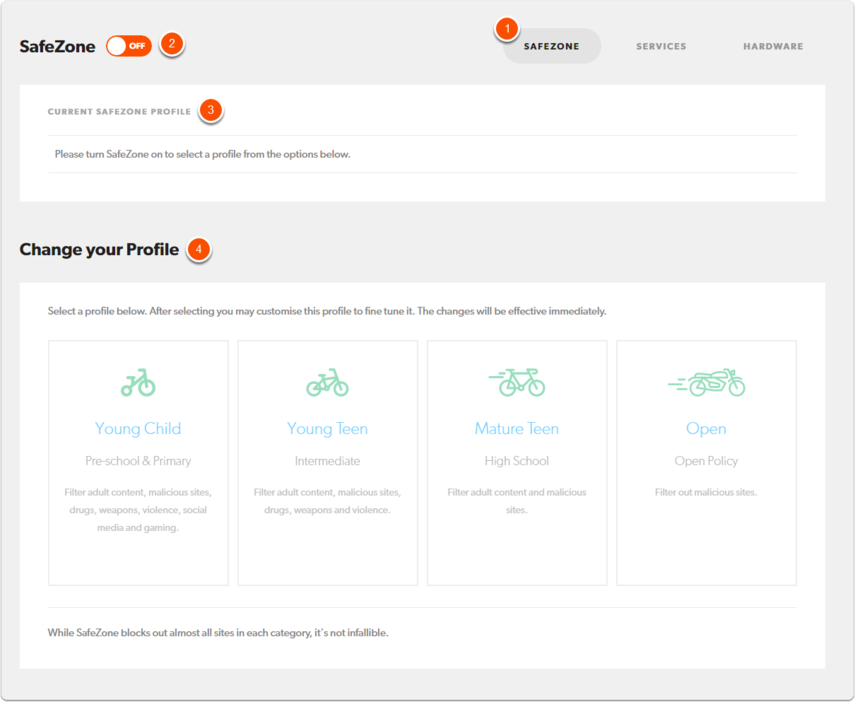Screen dimensions: 855x702
Task: Click 'Filter out malicious sites.' text
Action: coord(706,492)
